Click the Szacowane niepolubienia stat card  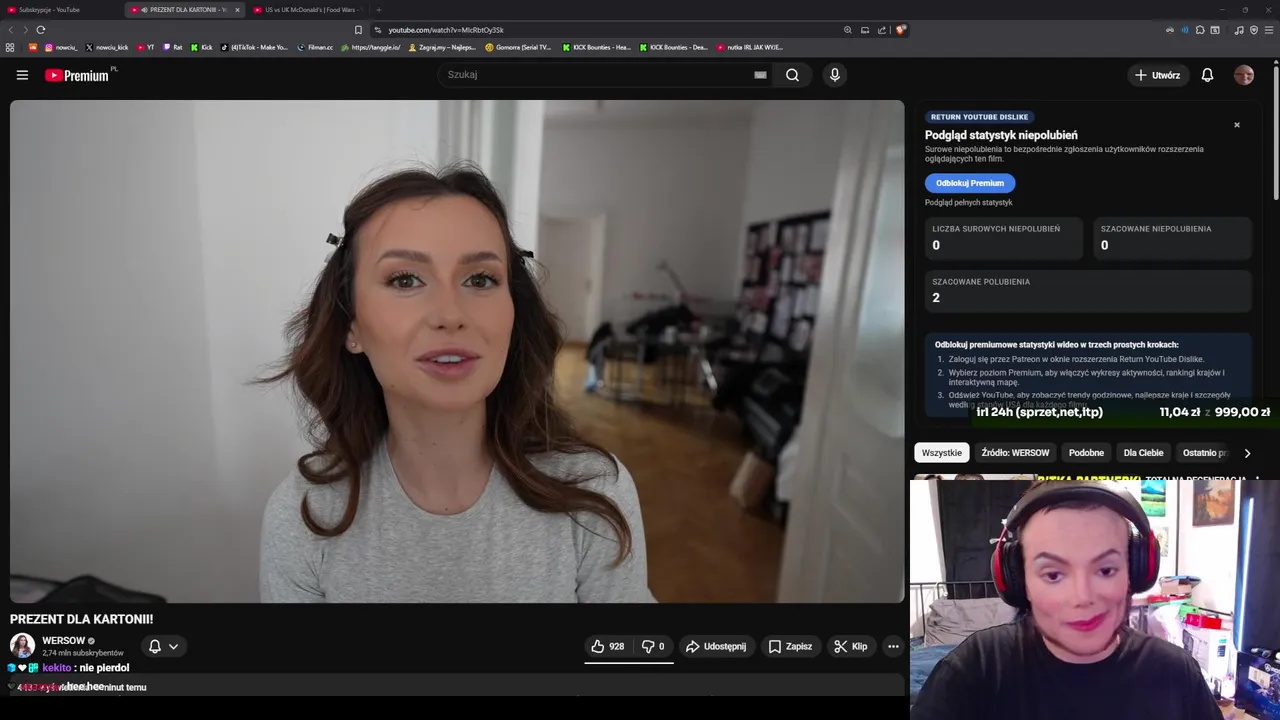[x=1172, y=238]
